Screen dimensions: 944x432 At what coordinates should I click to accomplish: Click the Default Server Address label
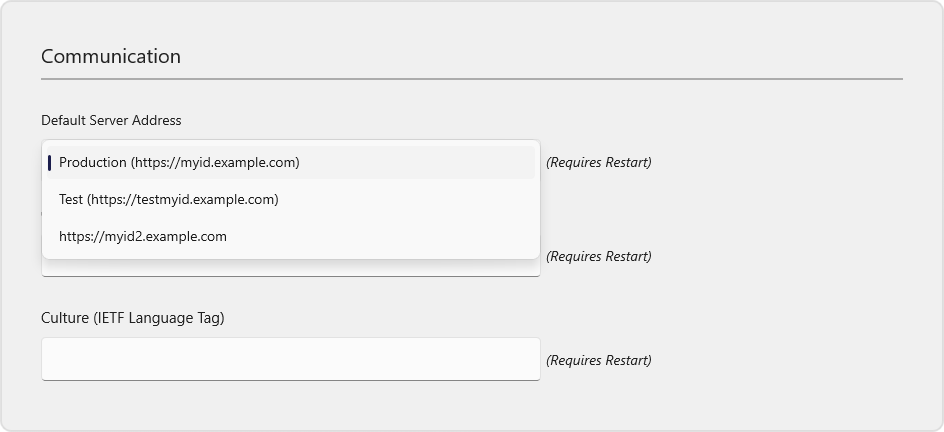point(111,120)
